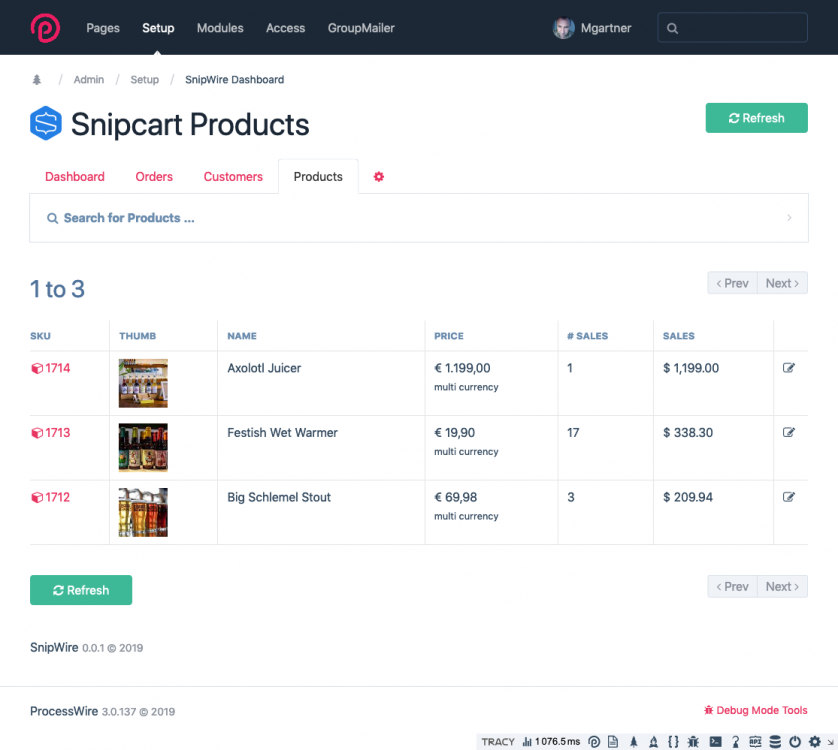Image resolution: width=838 pixels, height=750 pixels.
Task: Open the GroupMailer menu
Action: [x=361, y=28]
